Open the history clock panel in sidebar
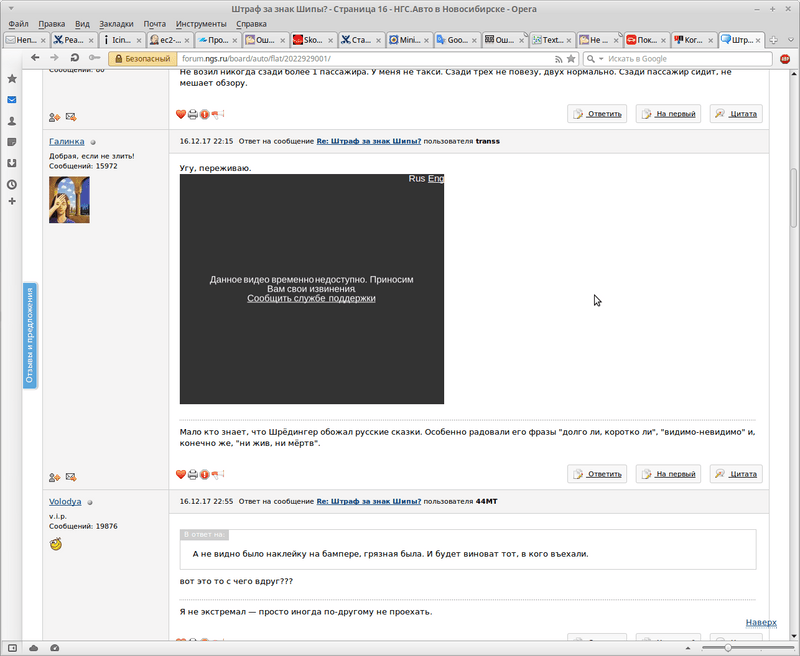 [12, 185]
